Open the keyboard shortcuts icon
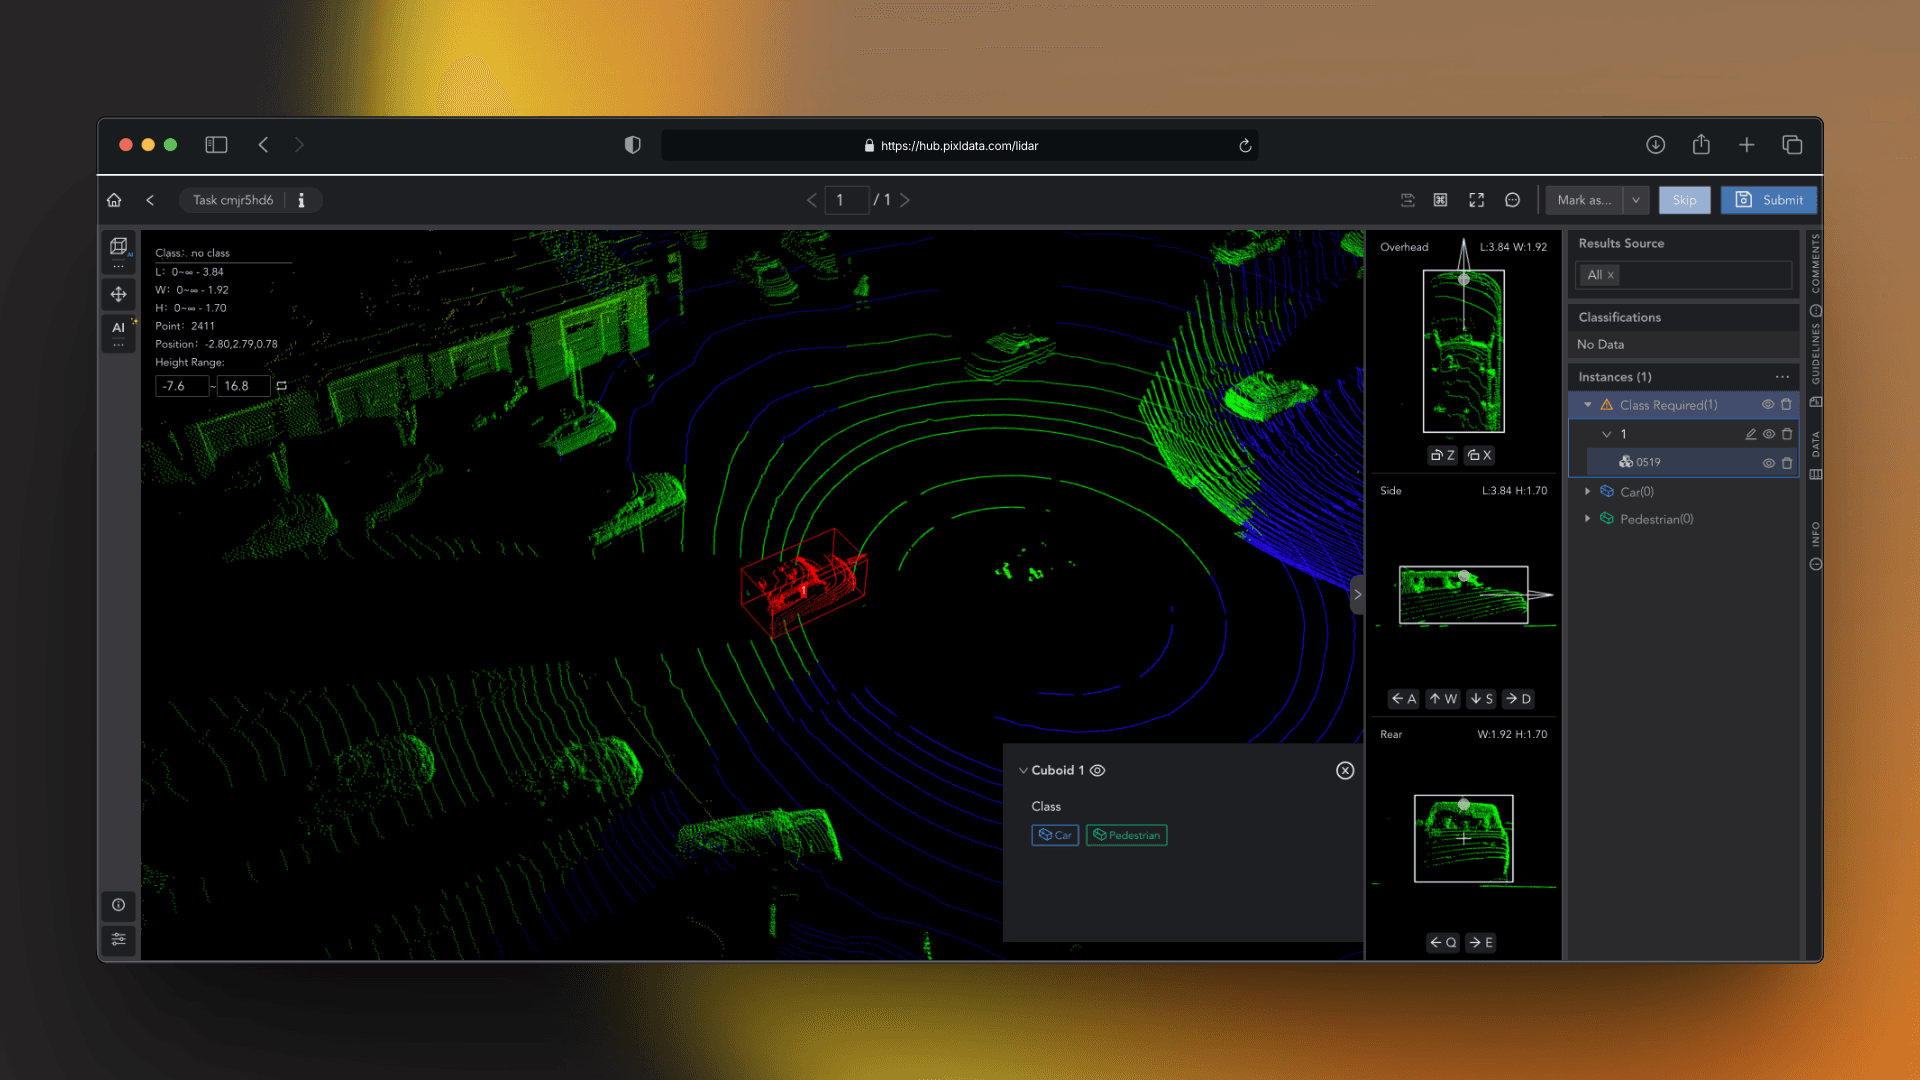This screenshot has height=1080, width=1920. [x=1440, y=200]
